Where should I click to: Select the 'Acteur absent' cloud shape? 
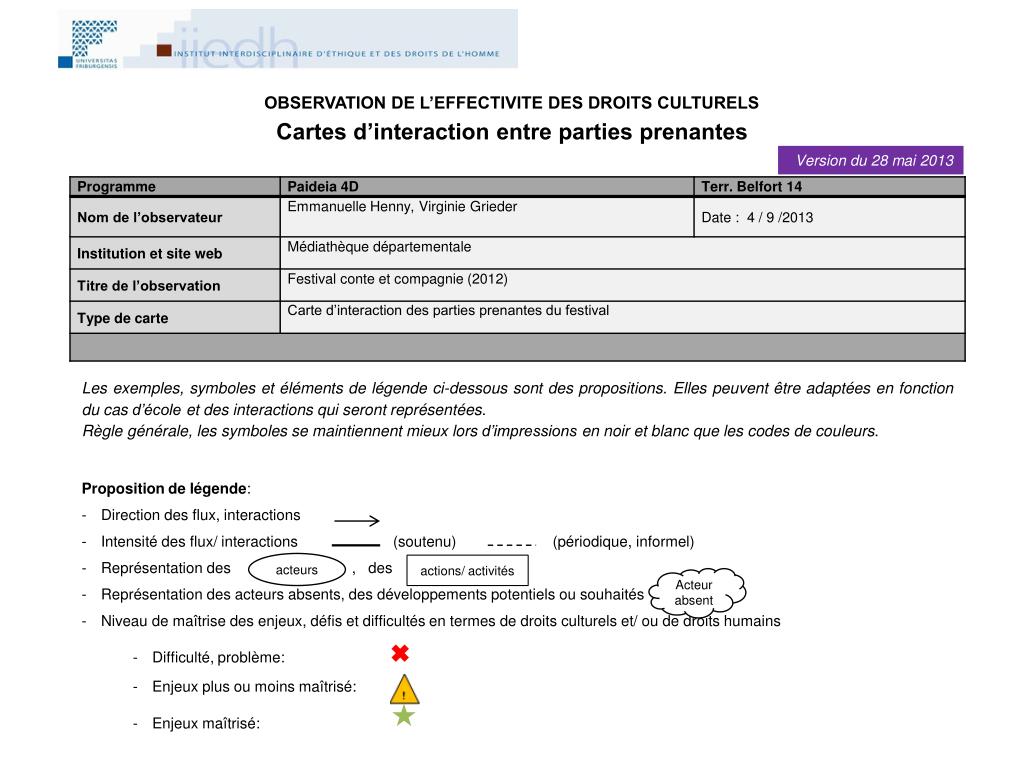point(694,592)
